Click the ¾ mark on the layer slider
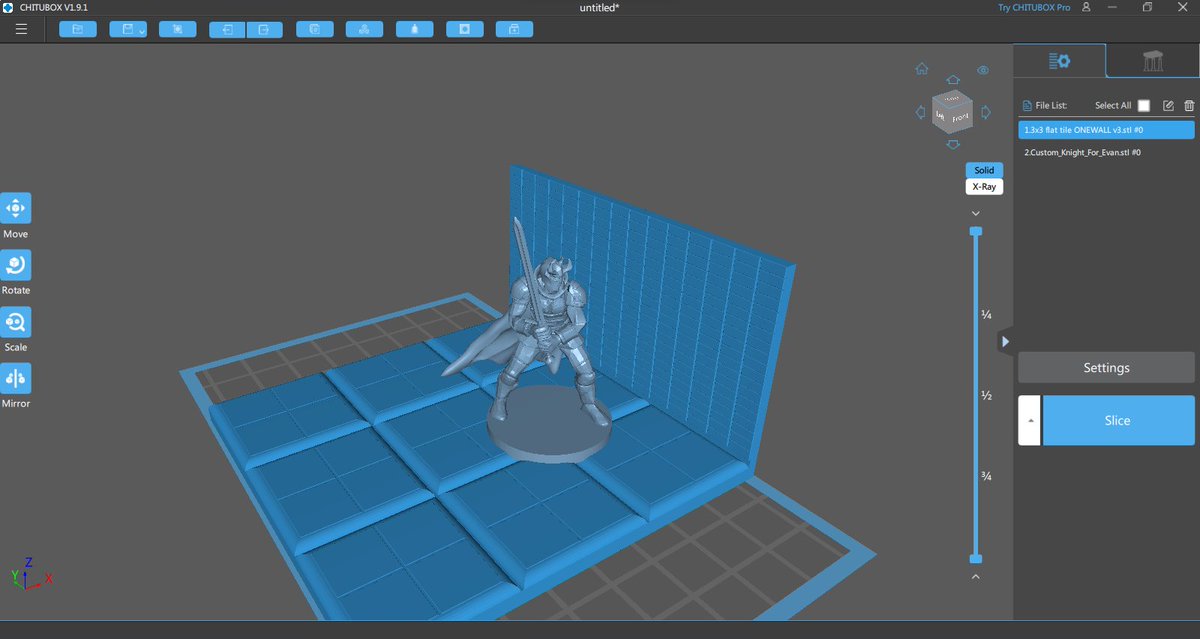Image resolution: width=1200 pixels, height=639 pixels. pyautogui.click(x=986, y=476)
